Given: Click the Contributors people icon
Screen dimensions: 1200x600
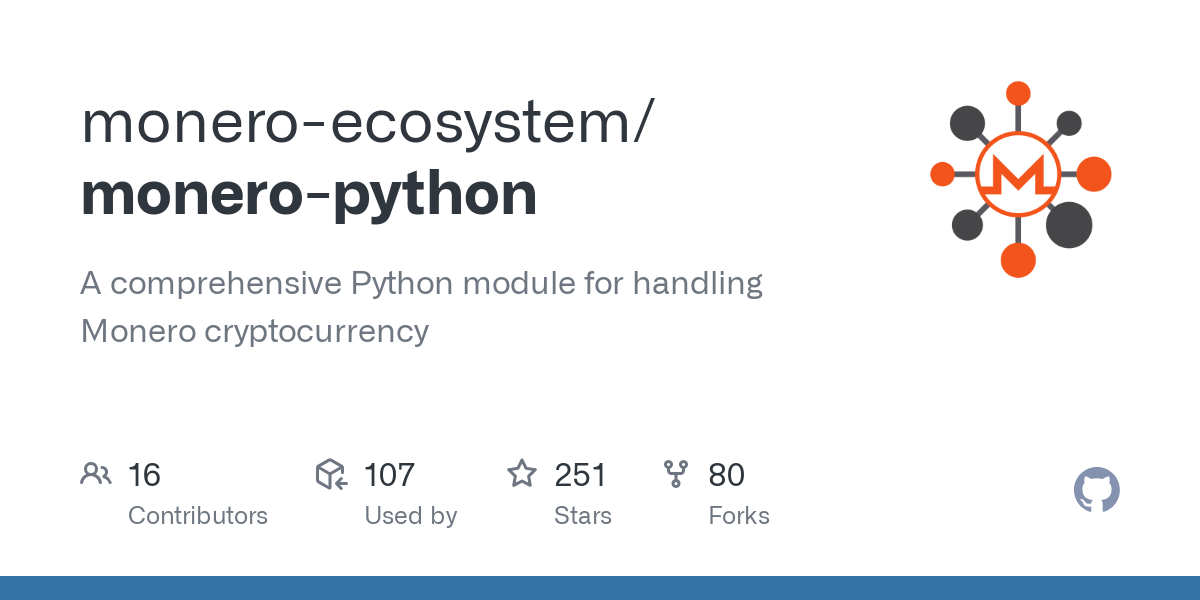Looking at the screenshot, I should point(96,474).
